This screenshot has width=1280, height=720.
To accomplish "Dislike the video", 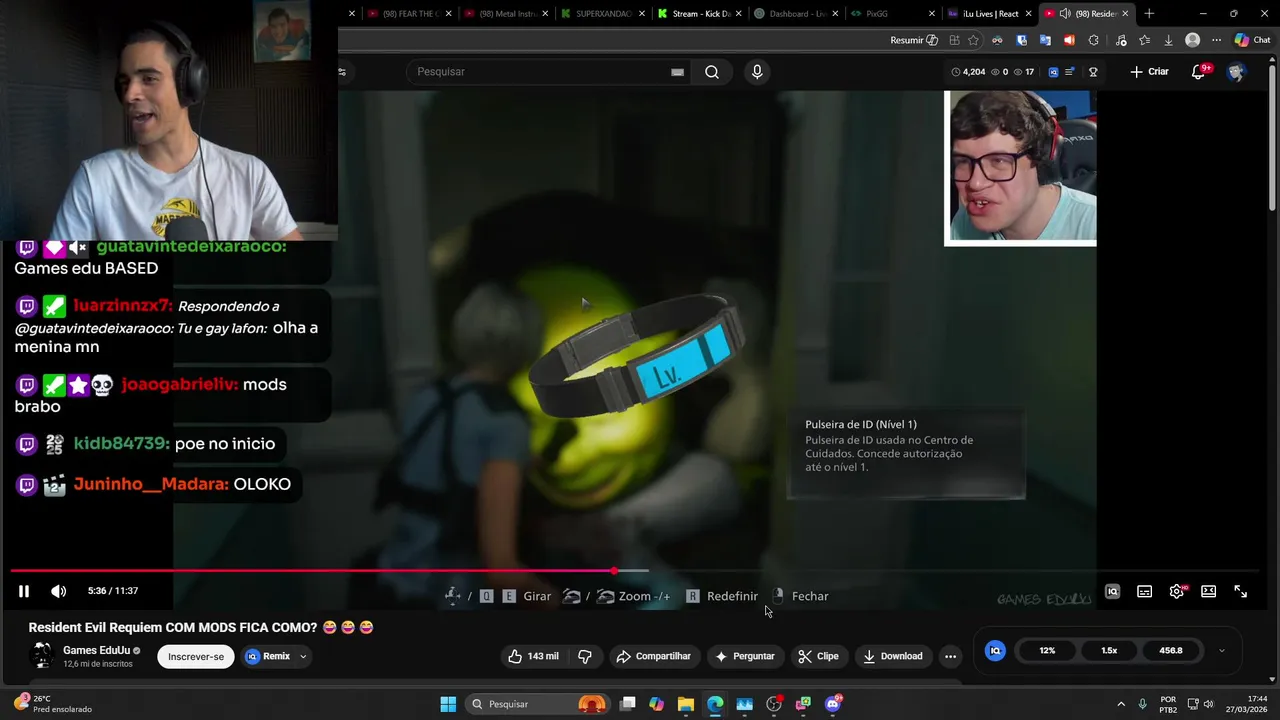I will pos(585,656).
